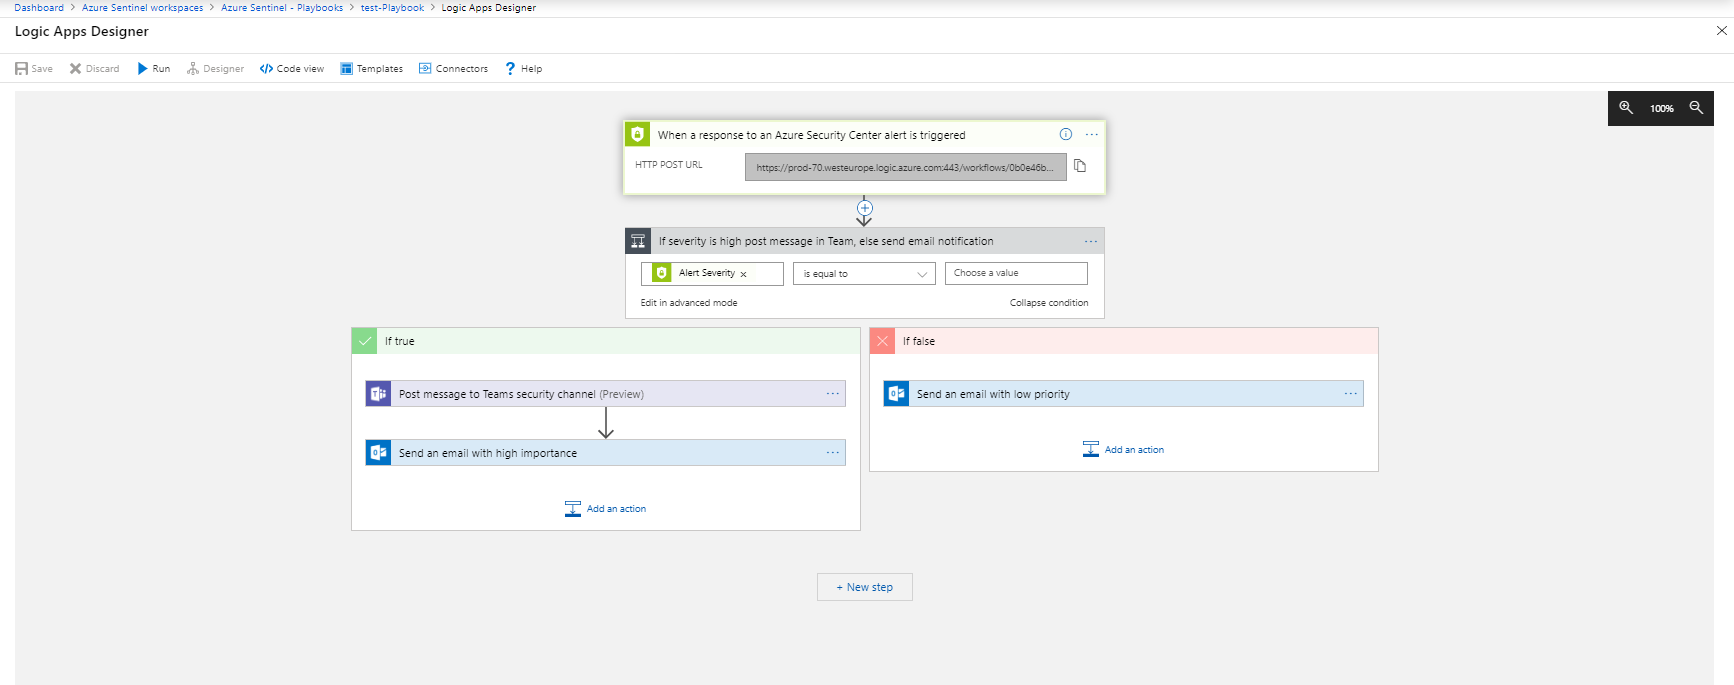Open Azure Sentinel workspaces breadcrumb
1734x685 pixels.
pos(142,8)
